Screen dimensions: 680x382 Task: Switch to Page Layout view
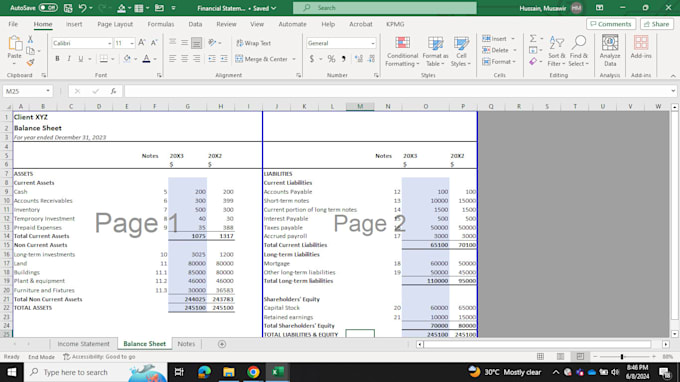[560, 356]
